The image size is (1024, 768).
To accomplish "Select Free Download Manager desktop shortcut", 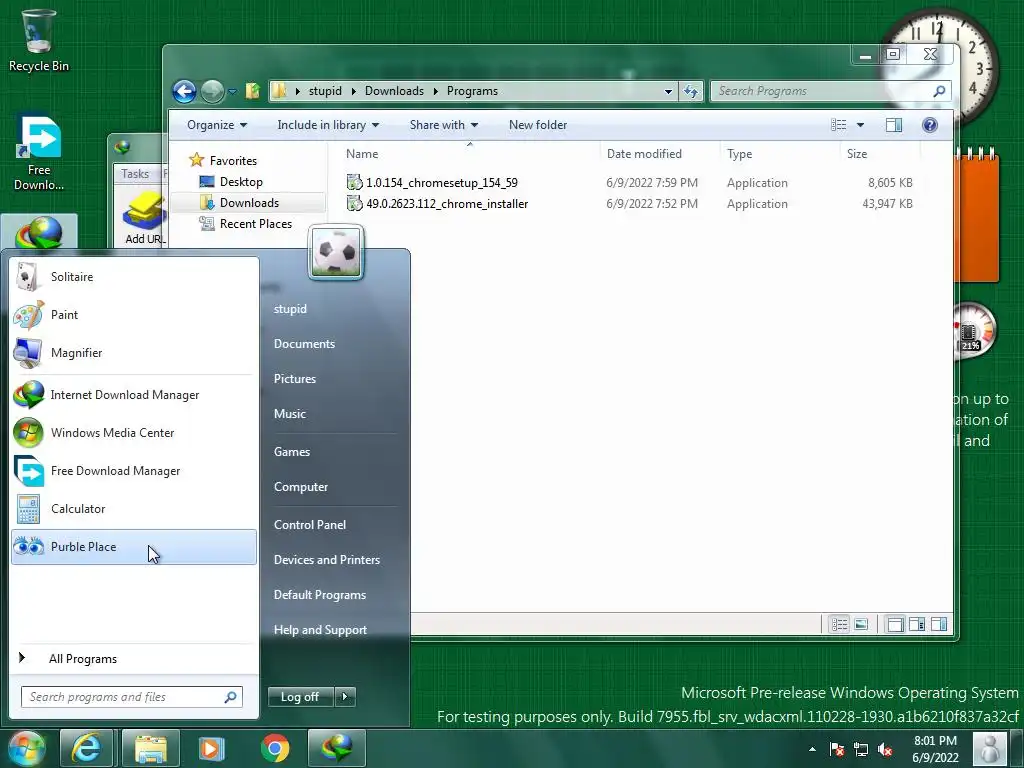I will pyautogui.click(x=39, y=153).
